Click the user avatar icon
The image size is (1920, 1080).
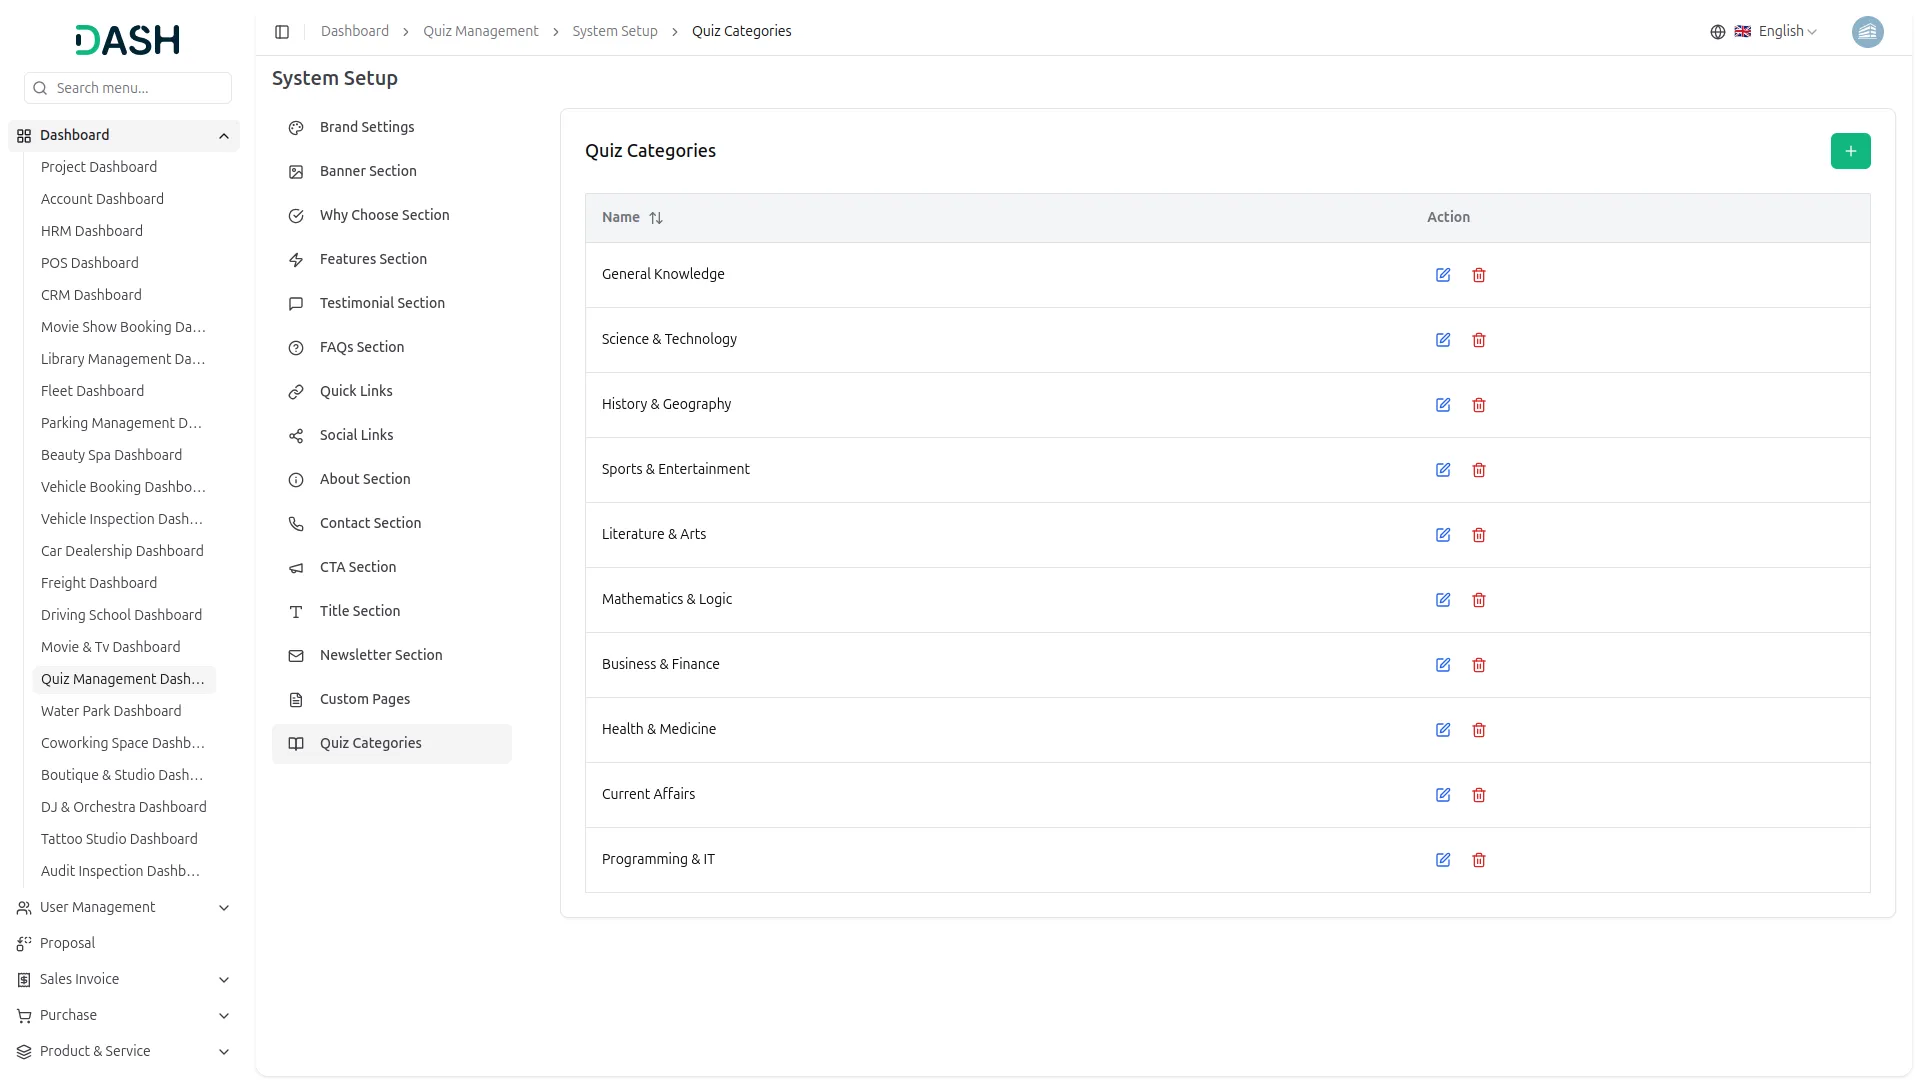[1867, 32]
